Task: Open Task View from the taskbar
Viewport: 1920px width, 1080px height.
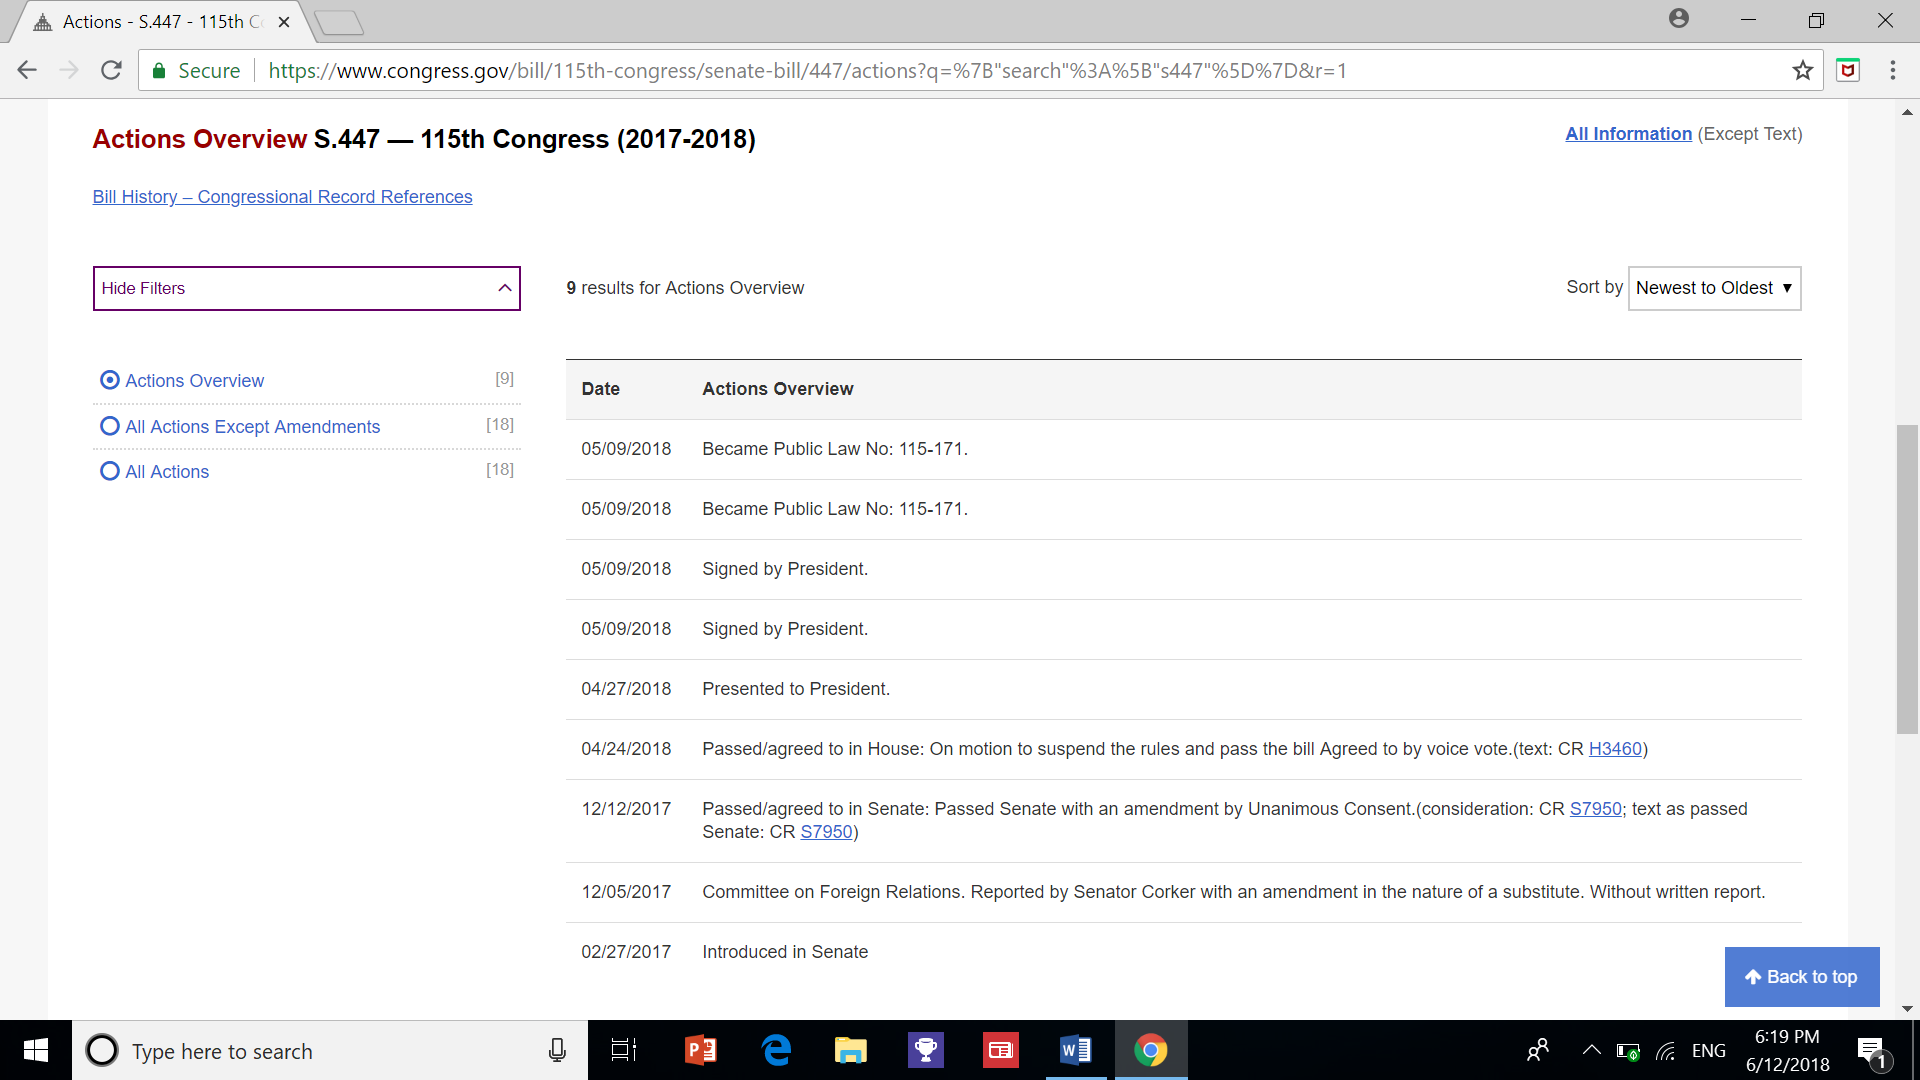Action: [x=624, y=1050]
